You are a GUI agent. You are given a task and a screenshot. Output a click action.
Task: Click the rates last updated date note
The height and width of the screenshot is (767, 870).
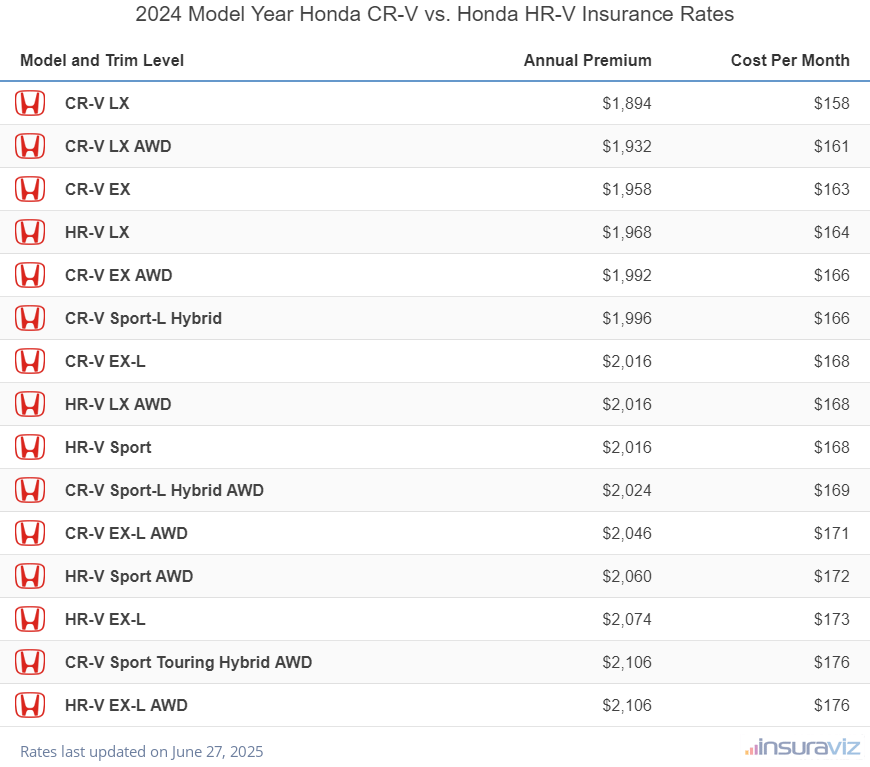pyautogui.click(x=141, y=752)
